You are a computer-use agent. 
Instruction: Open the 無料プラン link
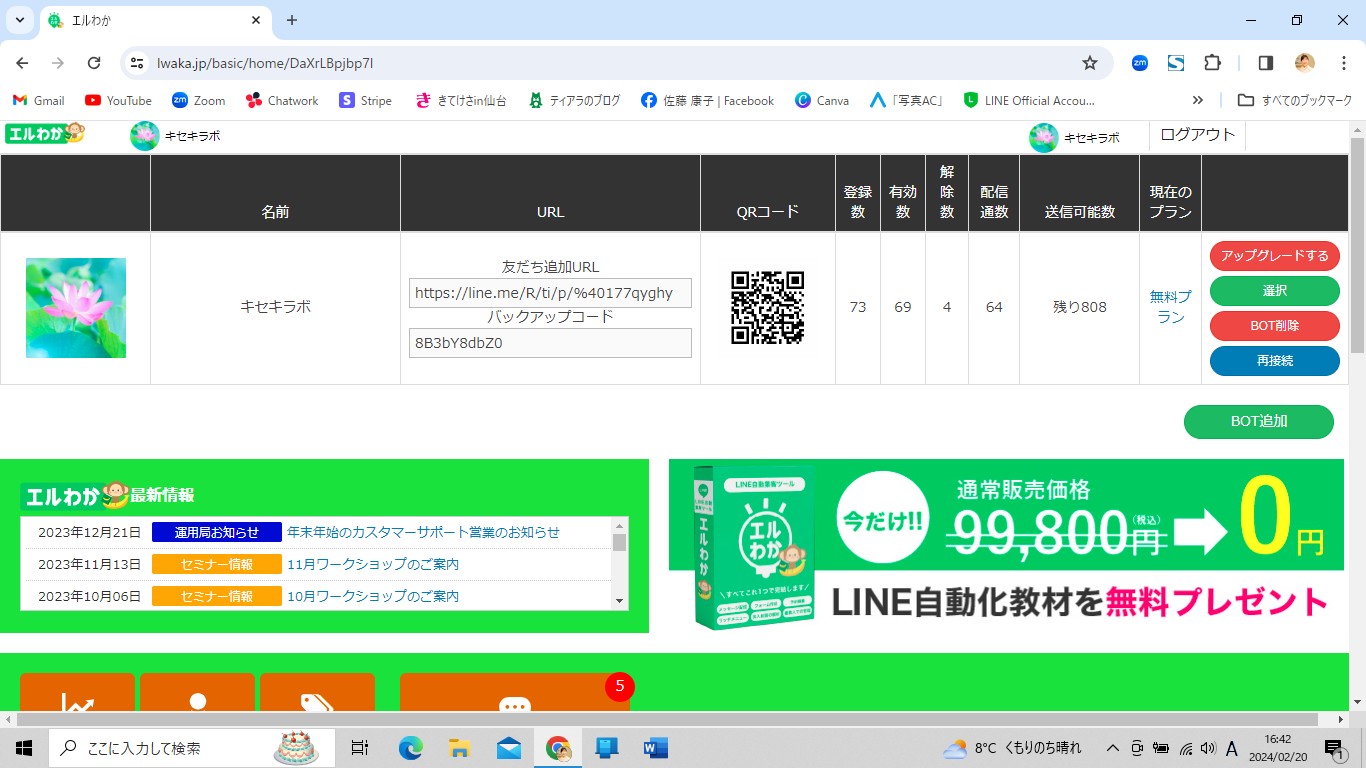pyautogui.click(x=1170, y=307)
